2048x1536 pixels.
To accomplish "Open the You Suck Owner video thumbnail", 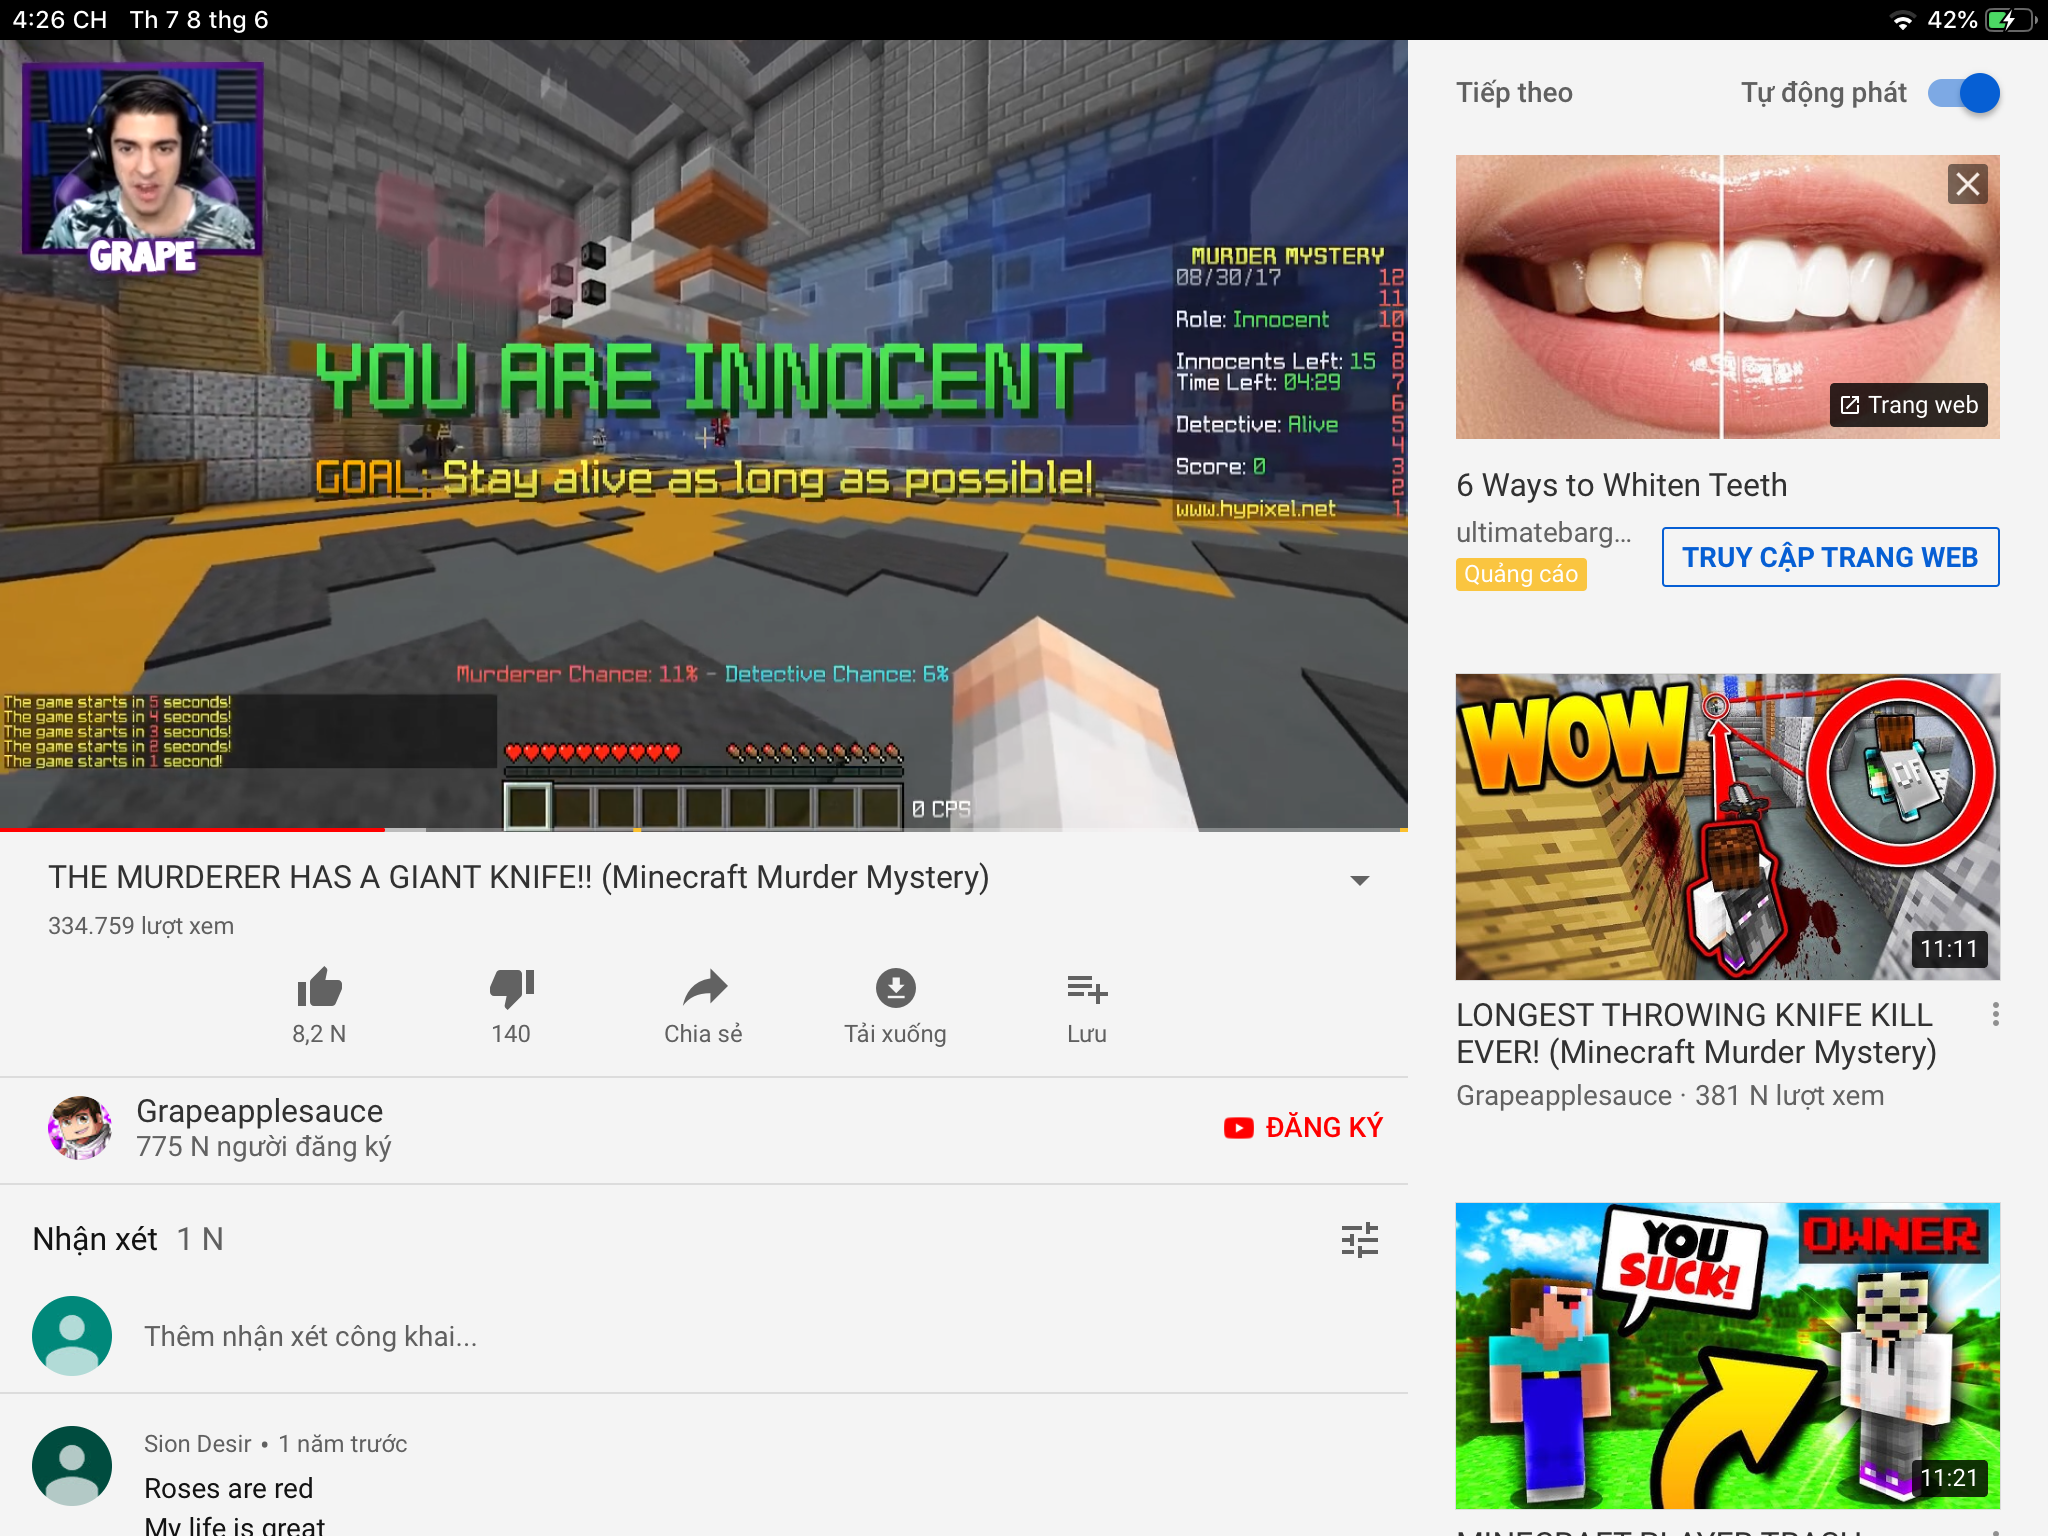I will [1728, 1356].
